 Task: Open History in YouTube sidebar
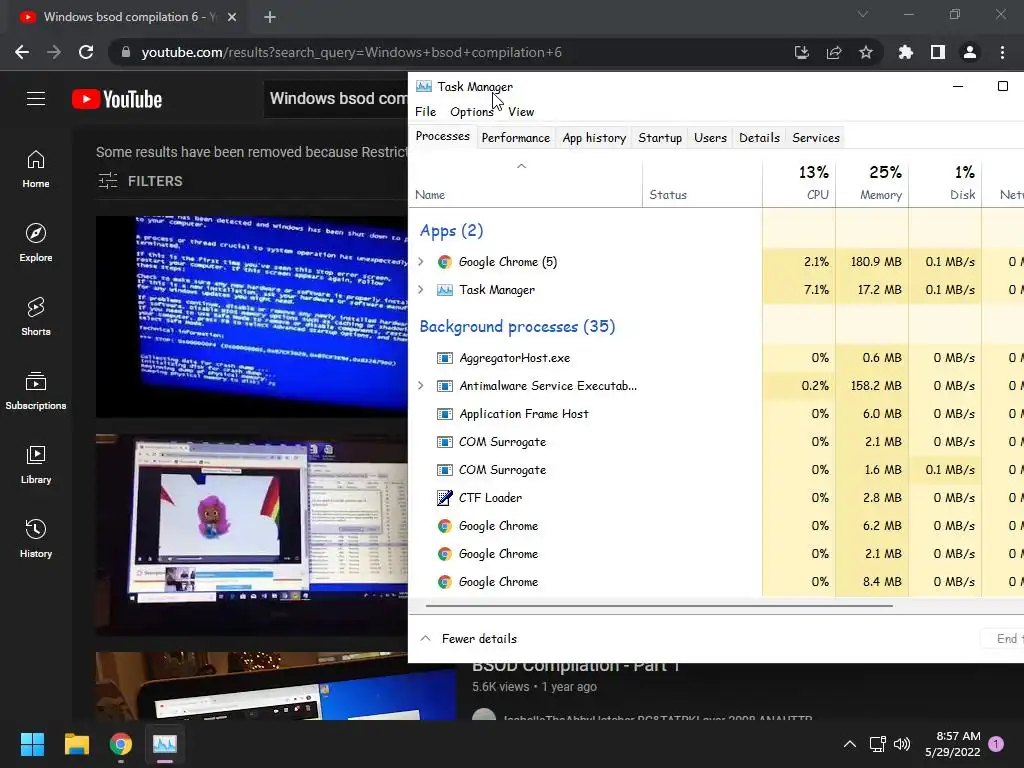[36, 539]
